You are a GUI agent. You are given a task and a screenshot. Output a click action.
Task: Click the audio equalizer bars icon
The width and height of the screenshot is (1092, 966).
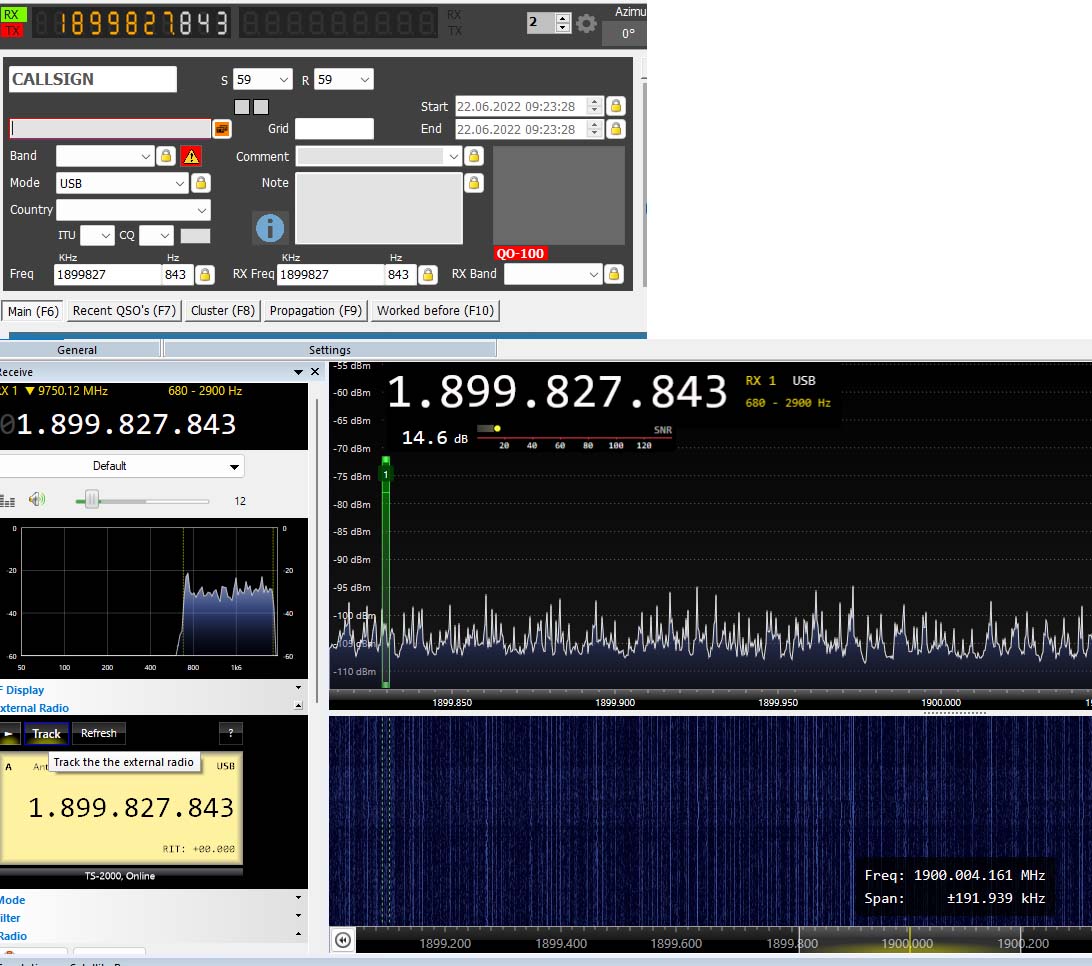8,501
